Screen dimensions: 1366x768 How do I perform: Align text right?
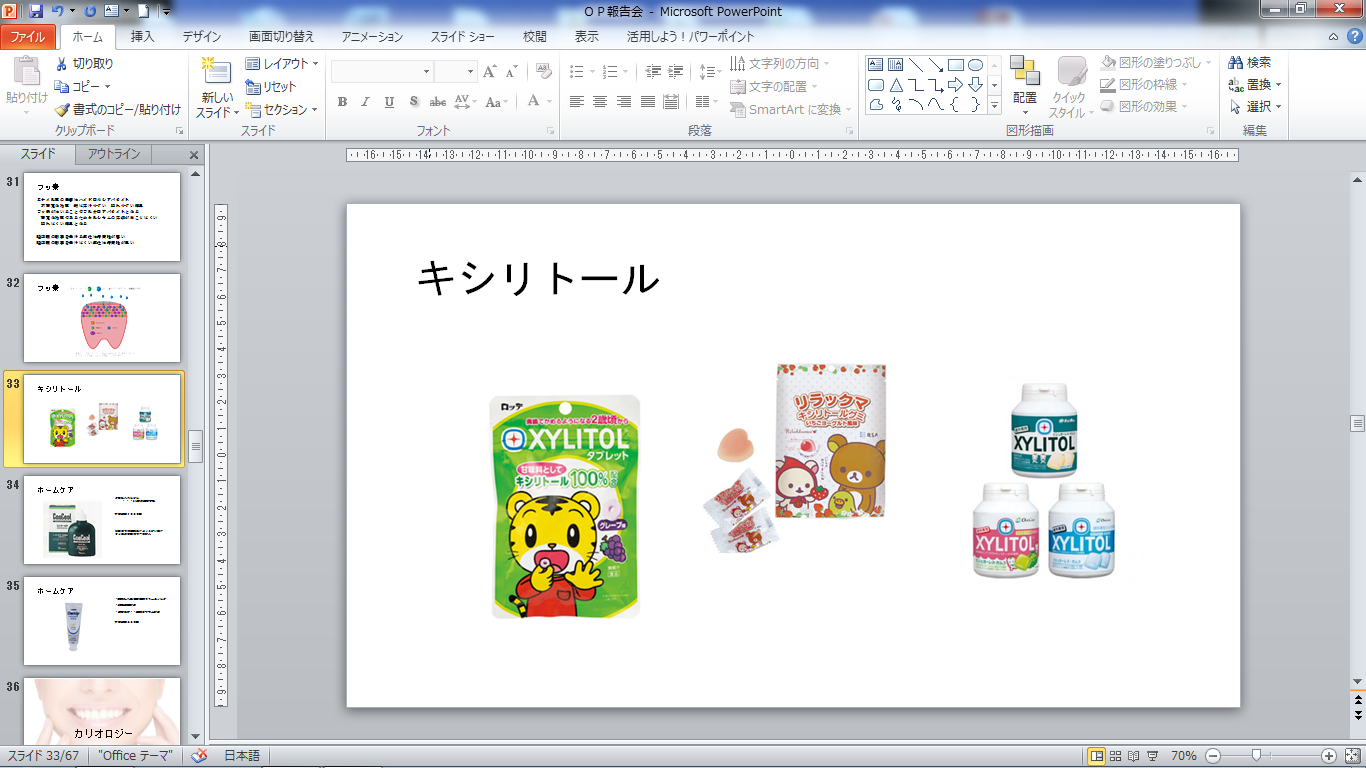[624, 102]
